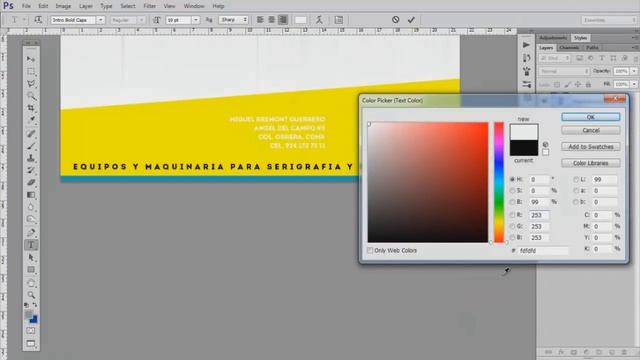Select the History Brush tool
Viewport: 640px width, 360px height.
click(31, 170)
